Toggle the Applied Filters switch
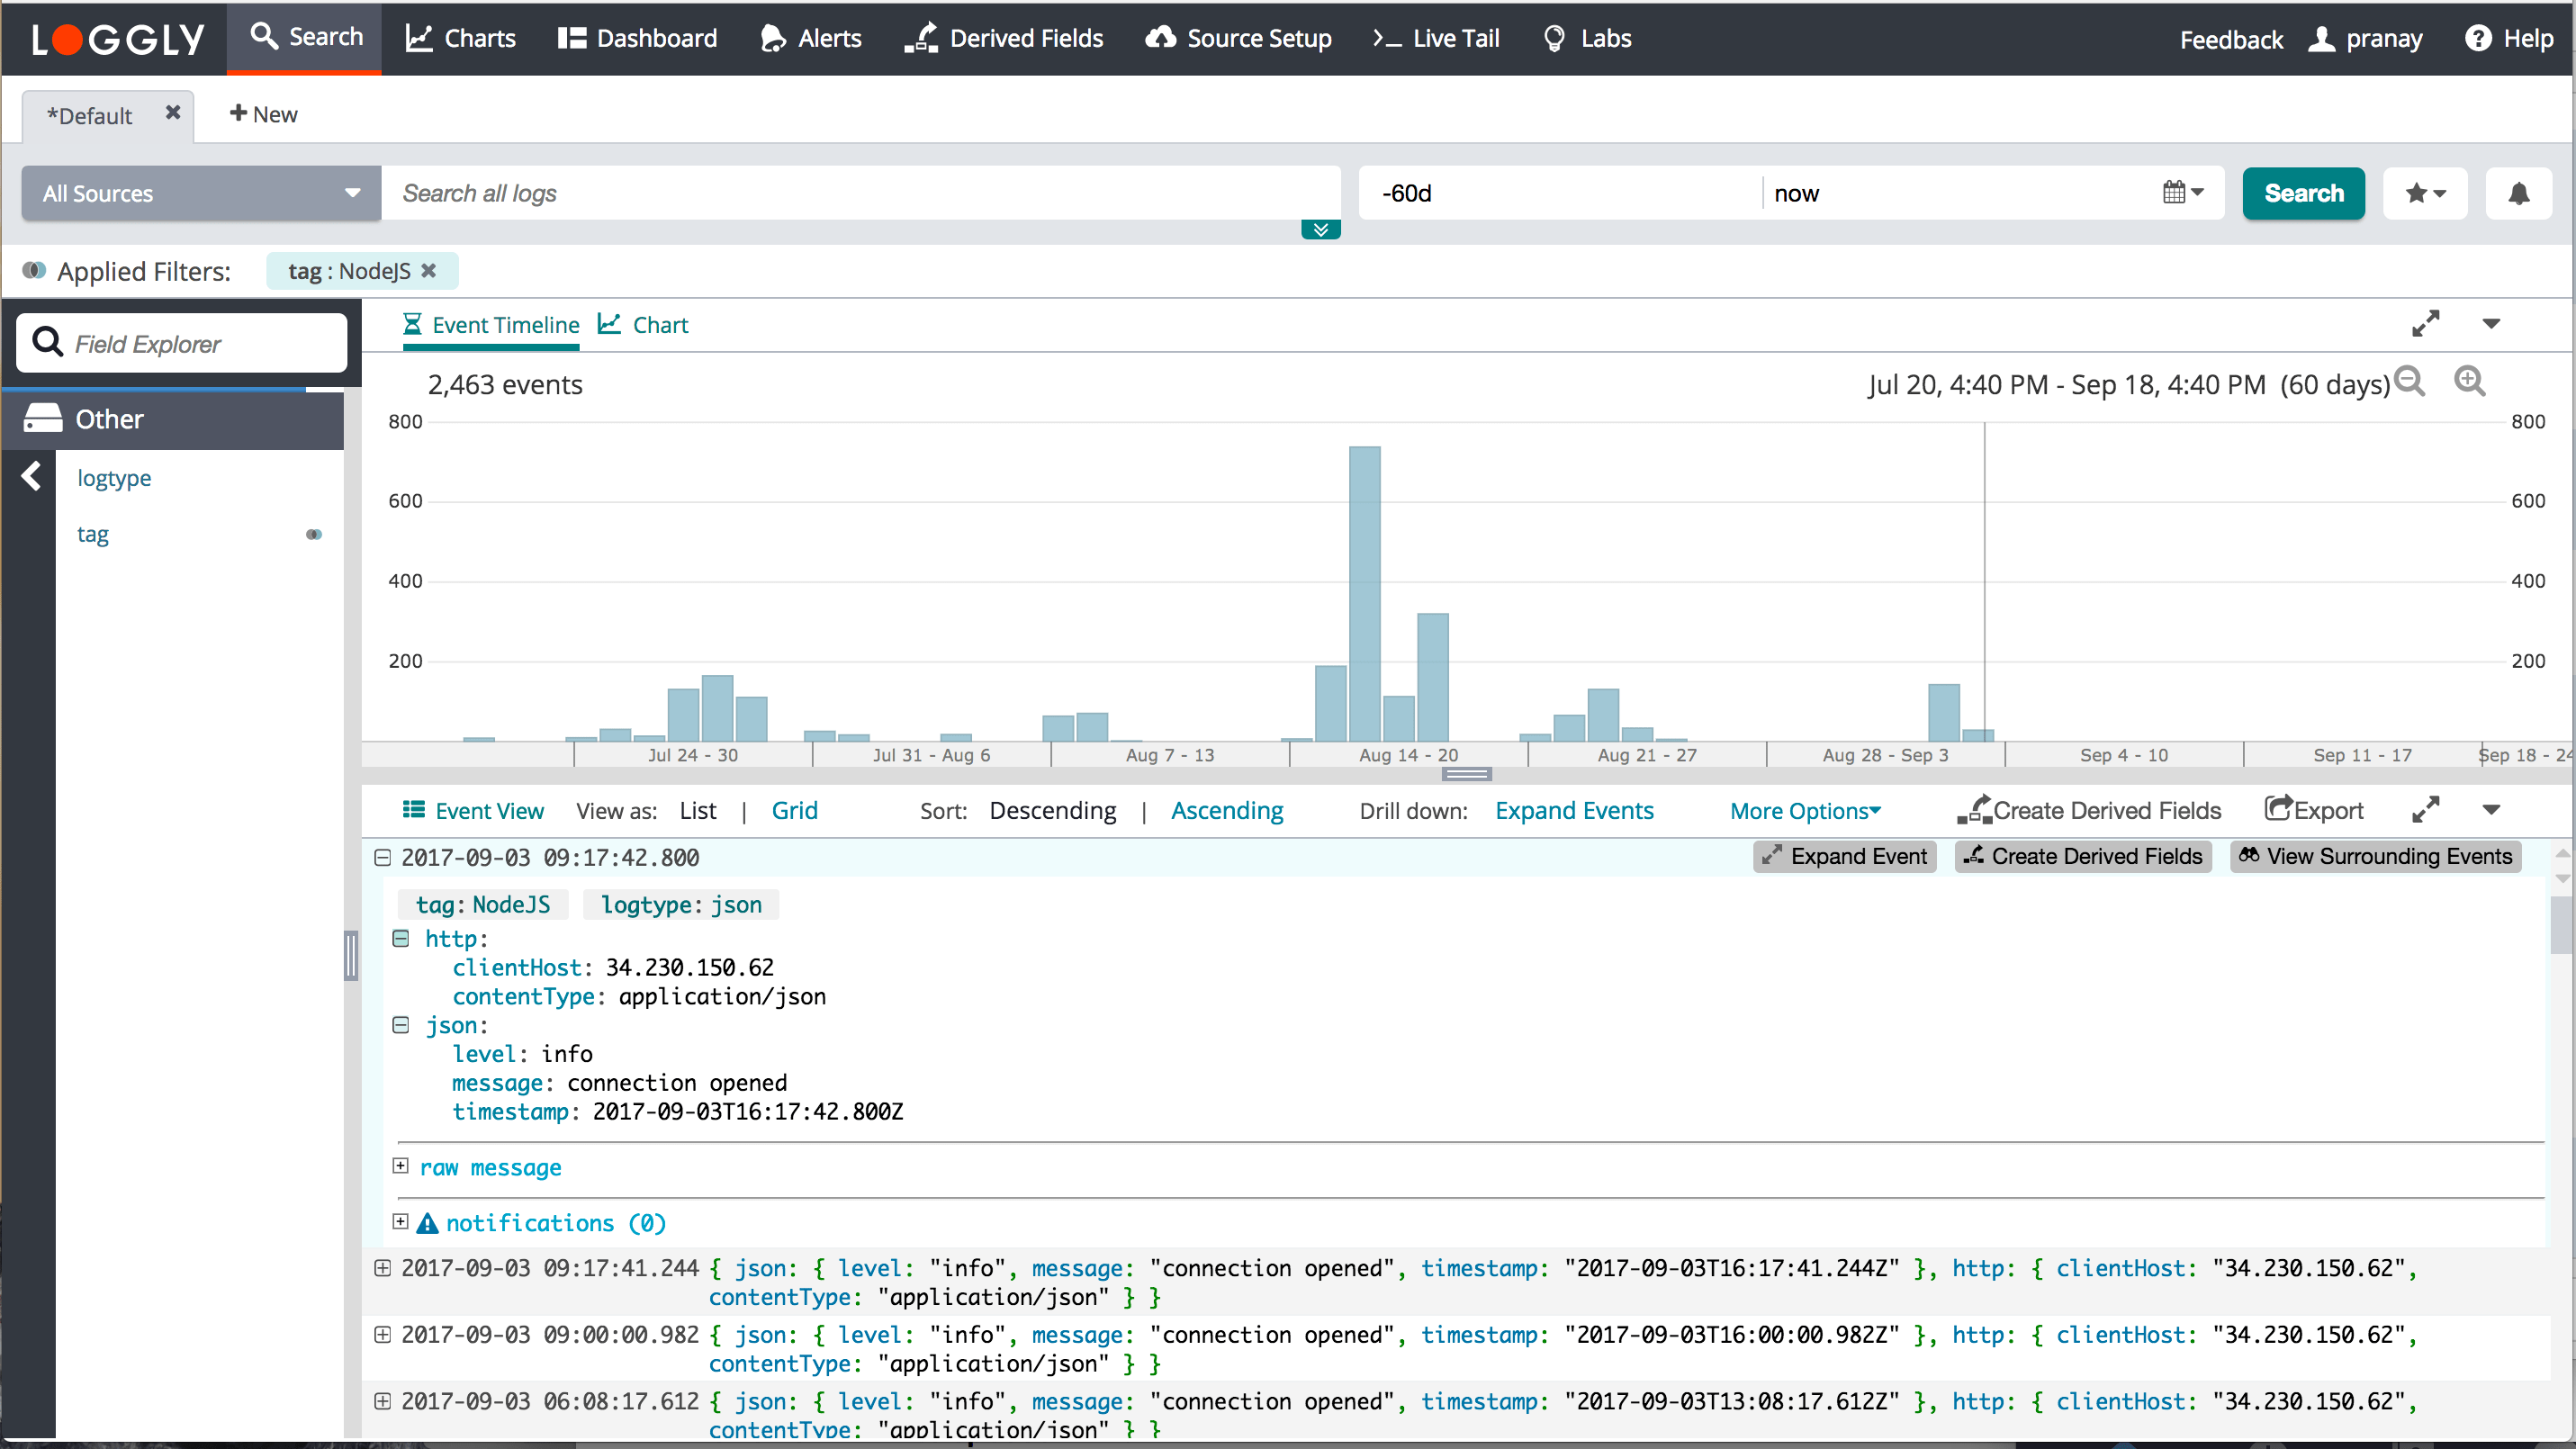 coord(35,271)
